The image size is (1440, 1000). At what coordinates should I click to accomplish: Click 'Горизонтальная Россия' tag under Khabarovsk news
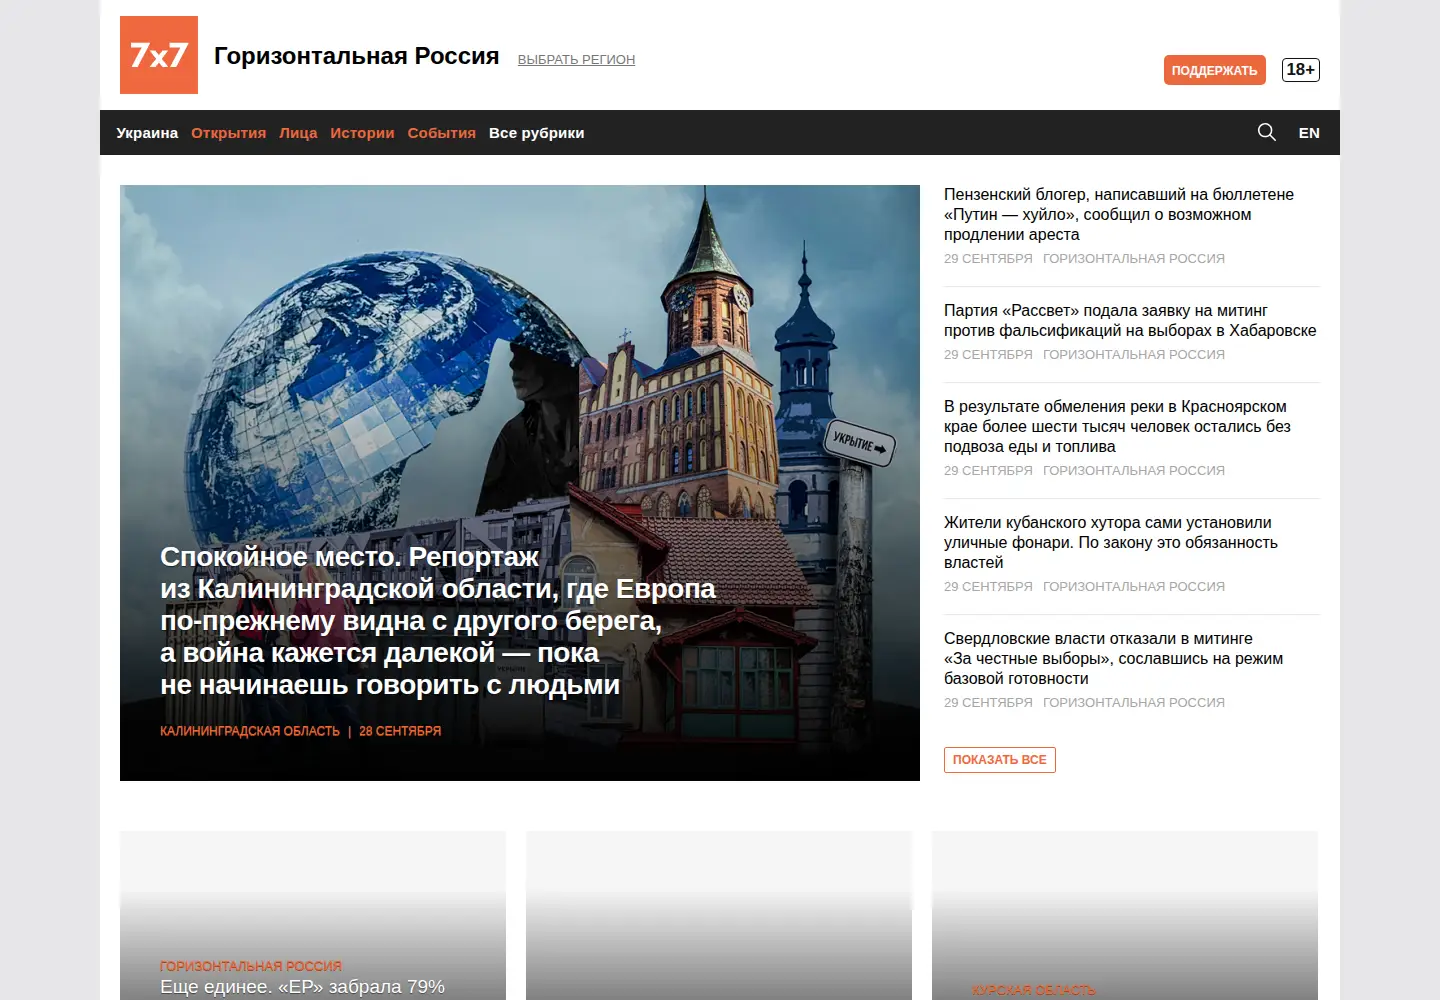click(x=1134, y=354)
